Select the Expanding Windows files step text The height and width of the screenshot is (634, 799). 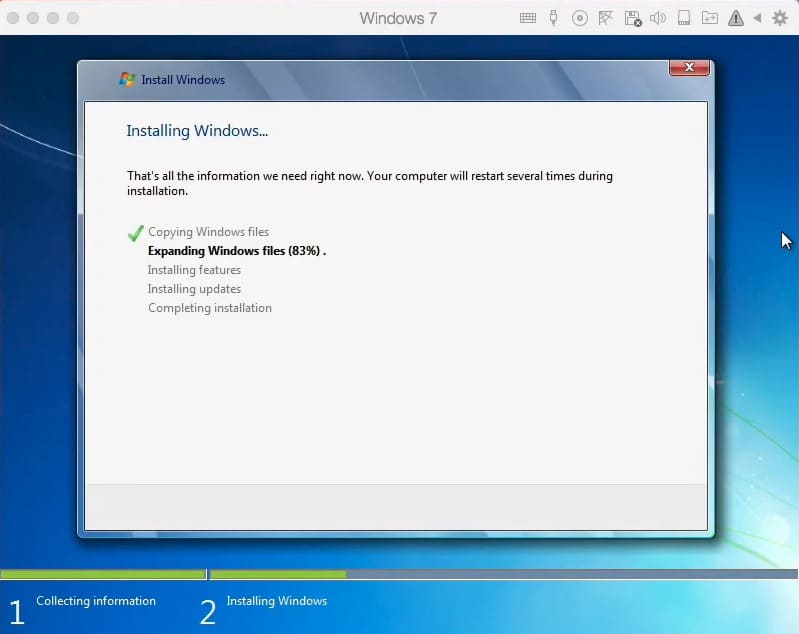tap(236, 251)
